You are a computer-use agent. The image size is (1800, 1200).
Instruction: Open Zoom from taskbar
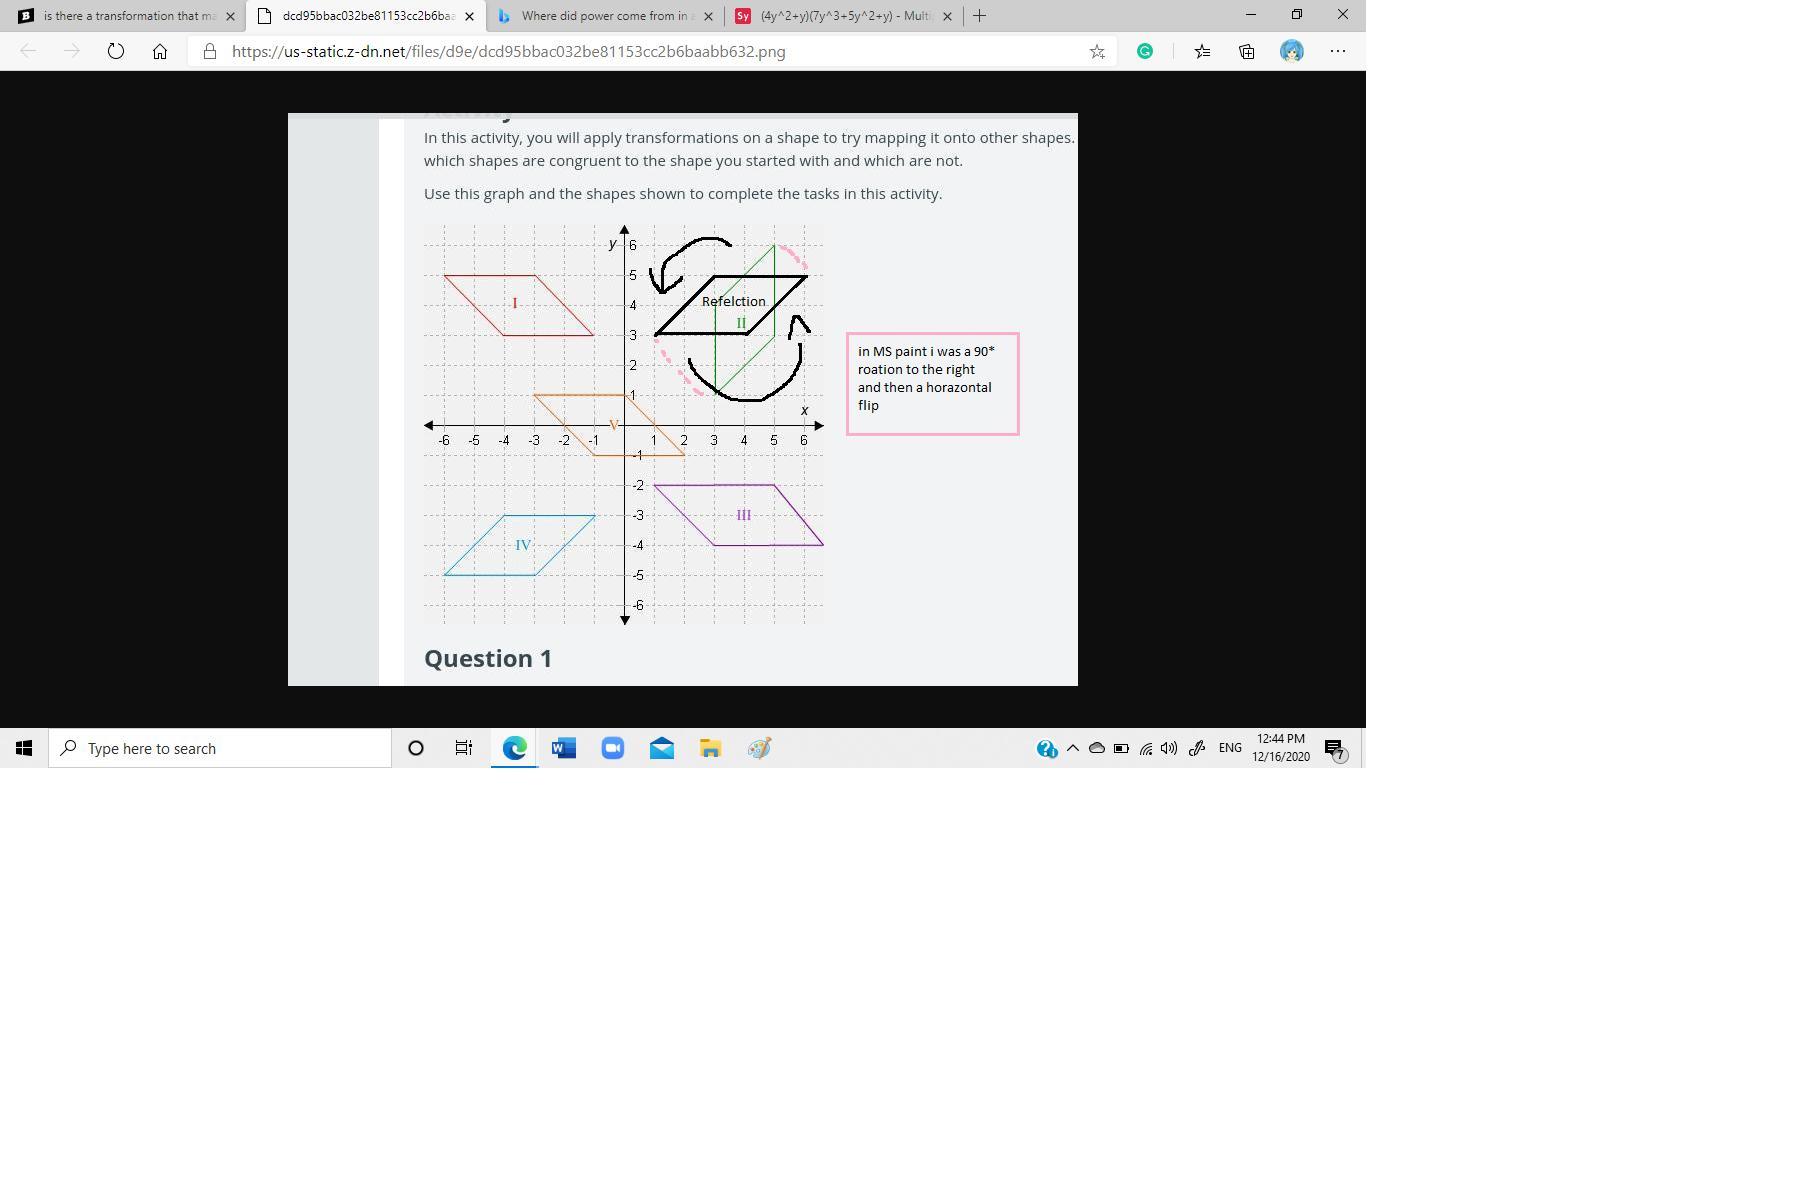click(x=613, y=748)
